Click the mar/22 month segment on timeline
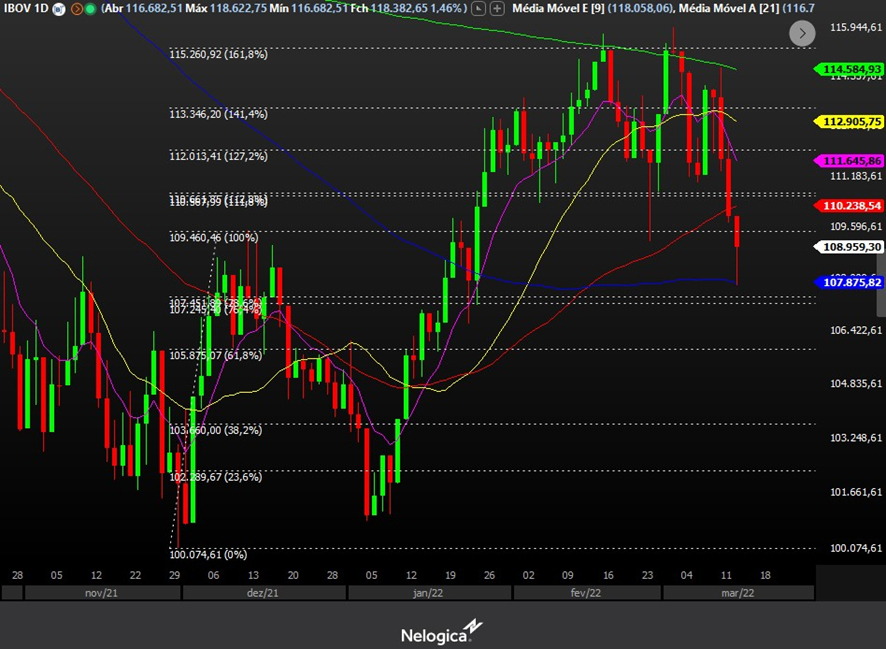The width and height of the screenshot is (886, 649). point(738,593)
